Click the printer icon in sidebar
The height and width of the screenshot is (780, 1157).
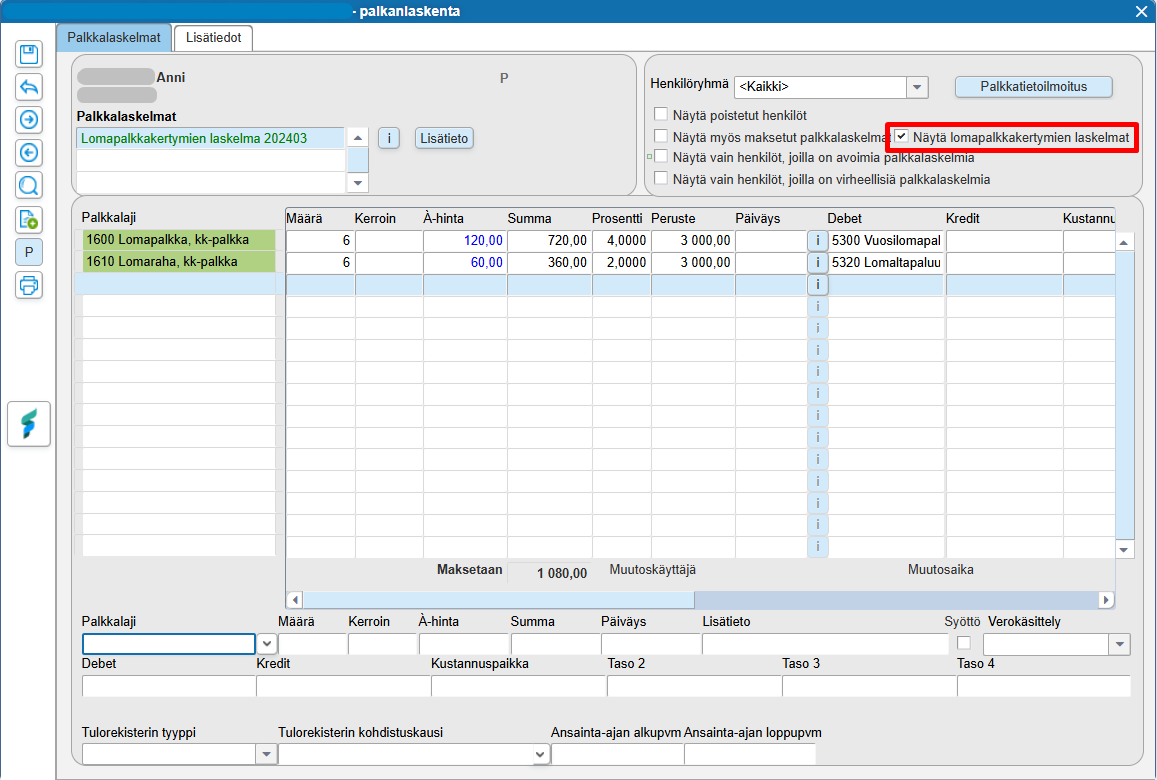29,285
